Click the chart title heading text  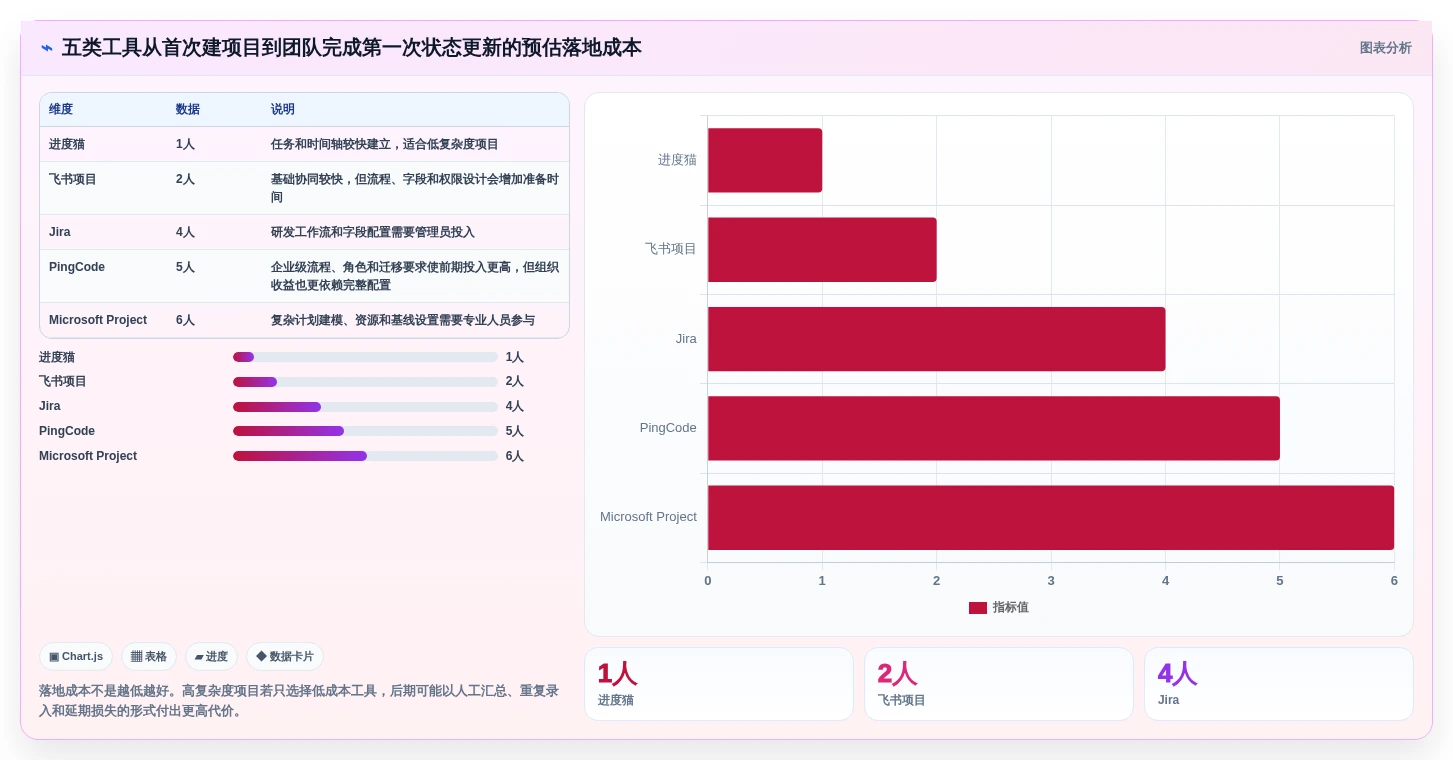coord(352,48)
